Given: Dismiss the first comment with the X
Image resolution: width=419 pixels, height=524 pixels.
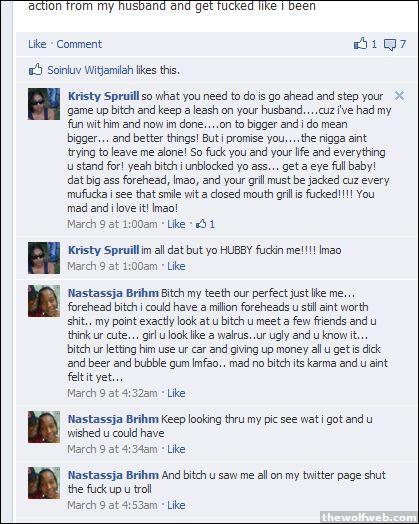Looking at the screenshot, I should click(399, 96).
